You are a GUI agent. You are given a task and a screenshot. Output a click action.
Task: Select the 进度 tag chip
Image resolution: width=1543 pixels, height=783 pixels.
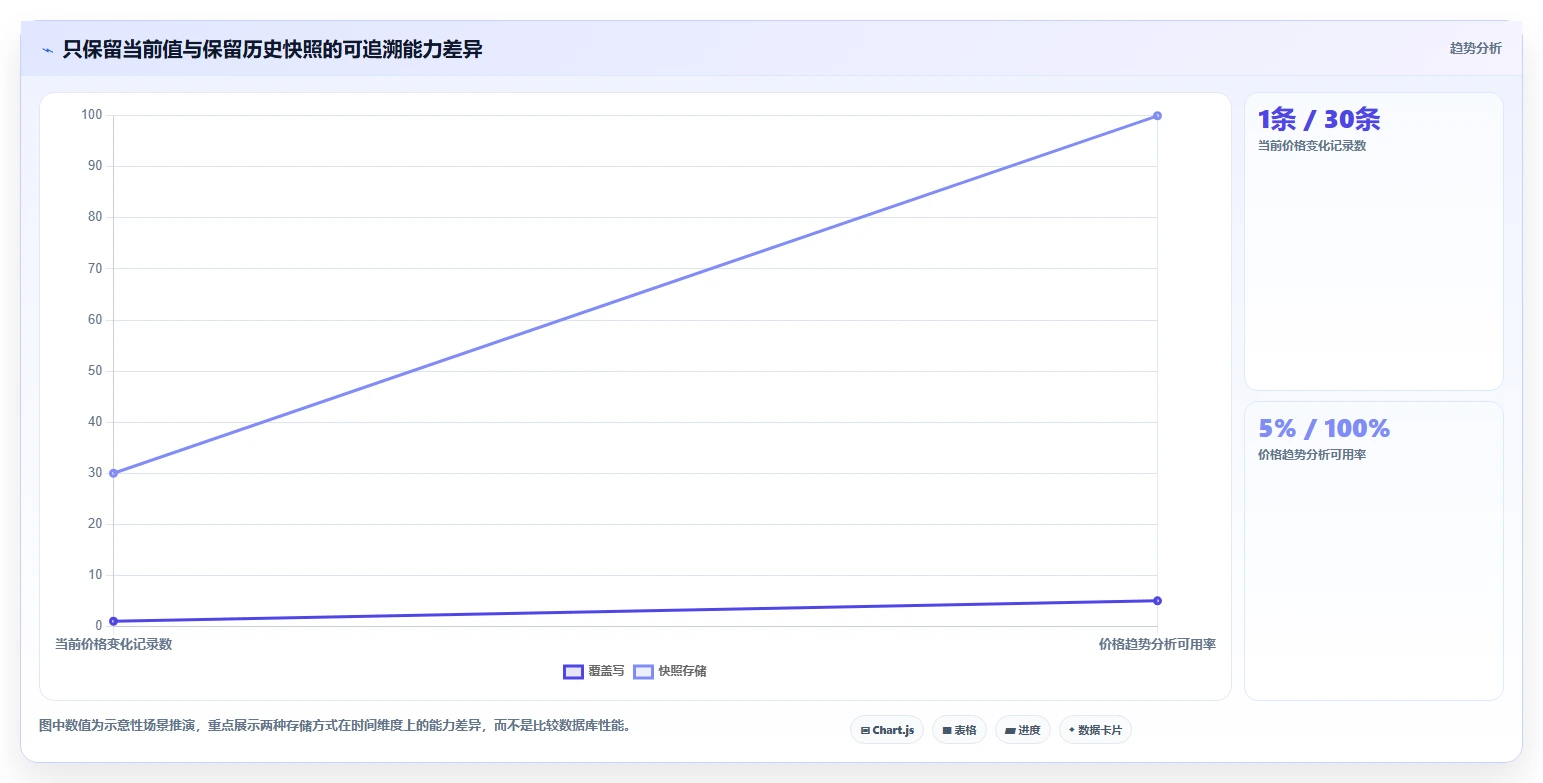(1023, 730)
